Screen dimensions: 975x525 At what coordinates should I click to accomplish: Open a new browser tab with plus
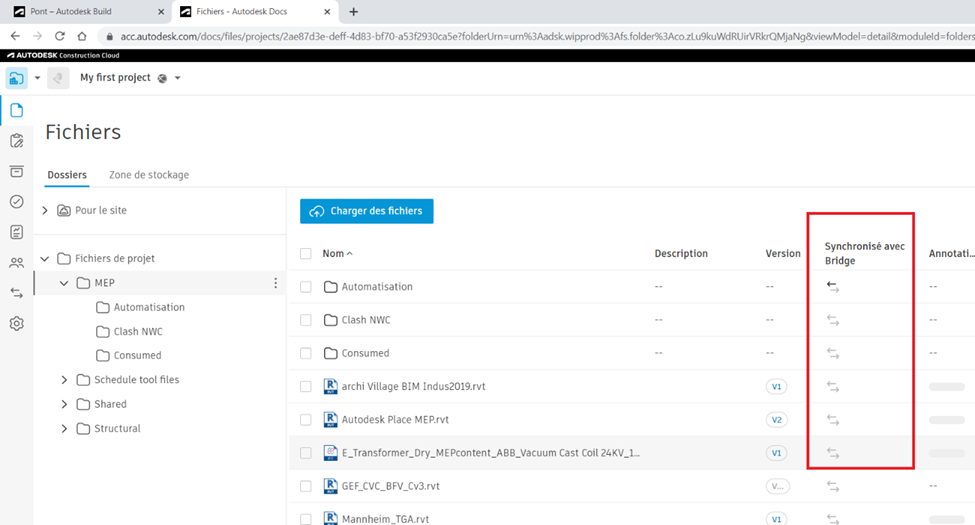353,11
